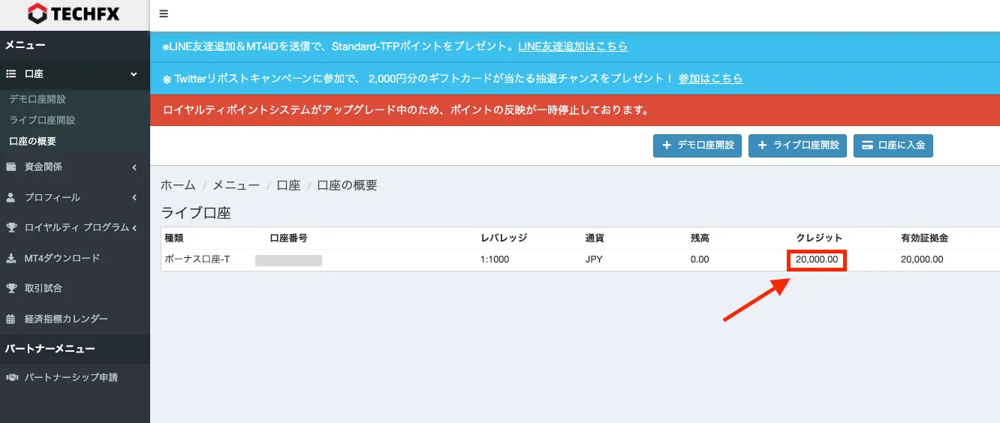The height and width of the screenshot is (423, 1000).
Task: Collapse the 口座 menu chevron
Action: click(x=134, y=74)
